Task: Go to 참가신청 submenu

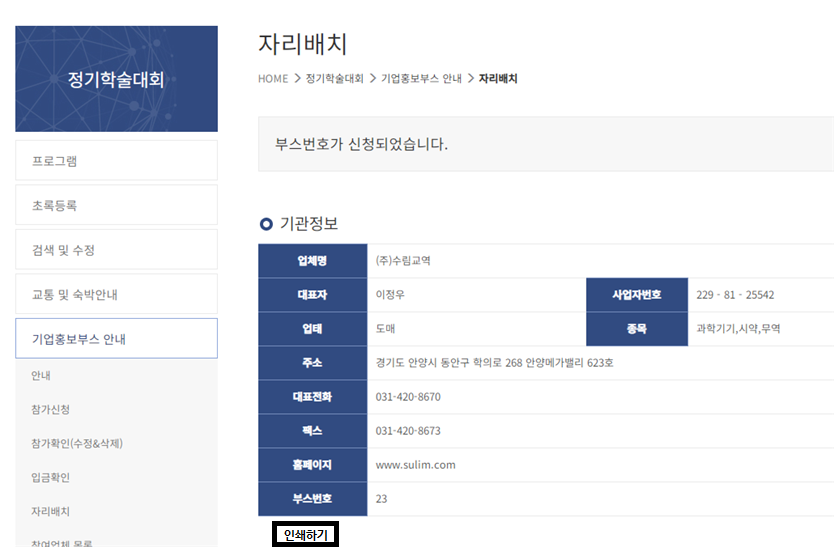Action: (51, 409)
